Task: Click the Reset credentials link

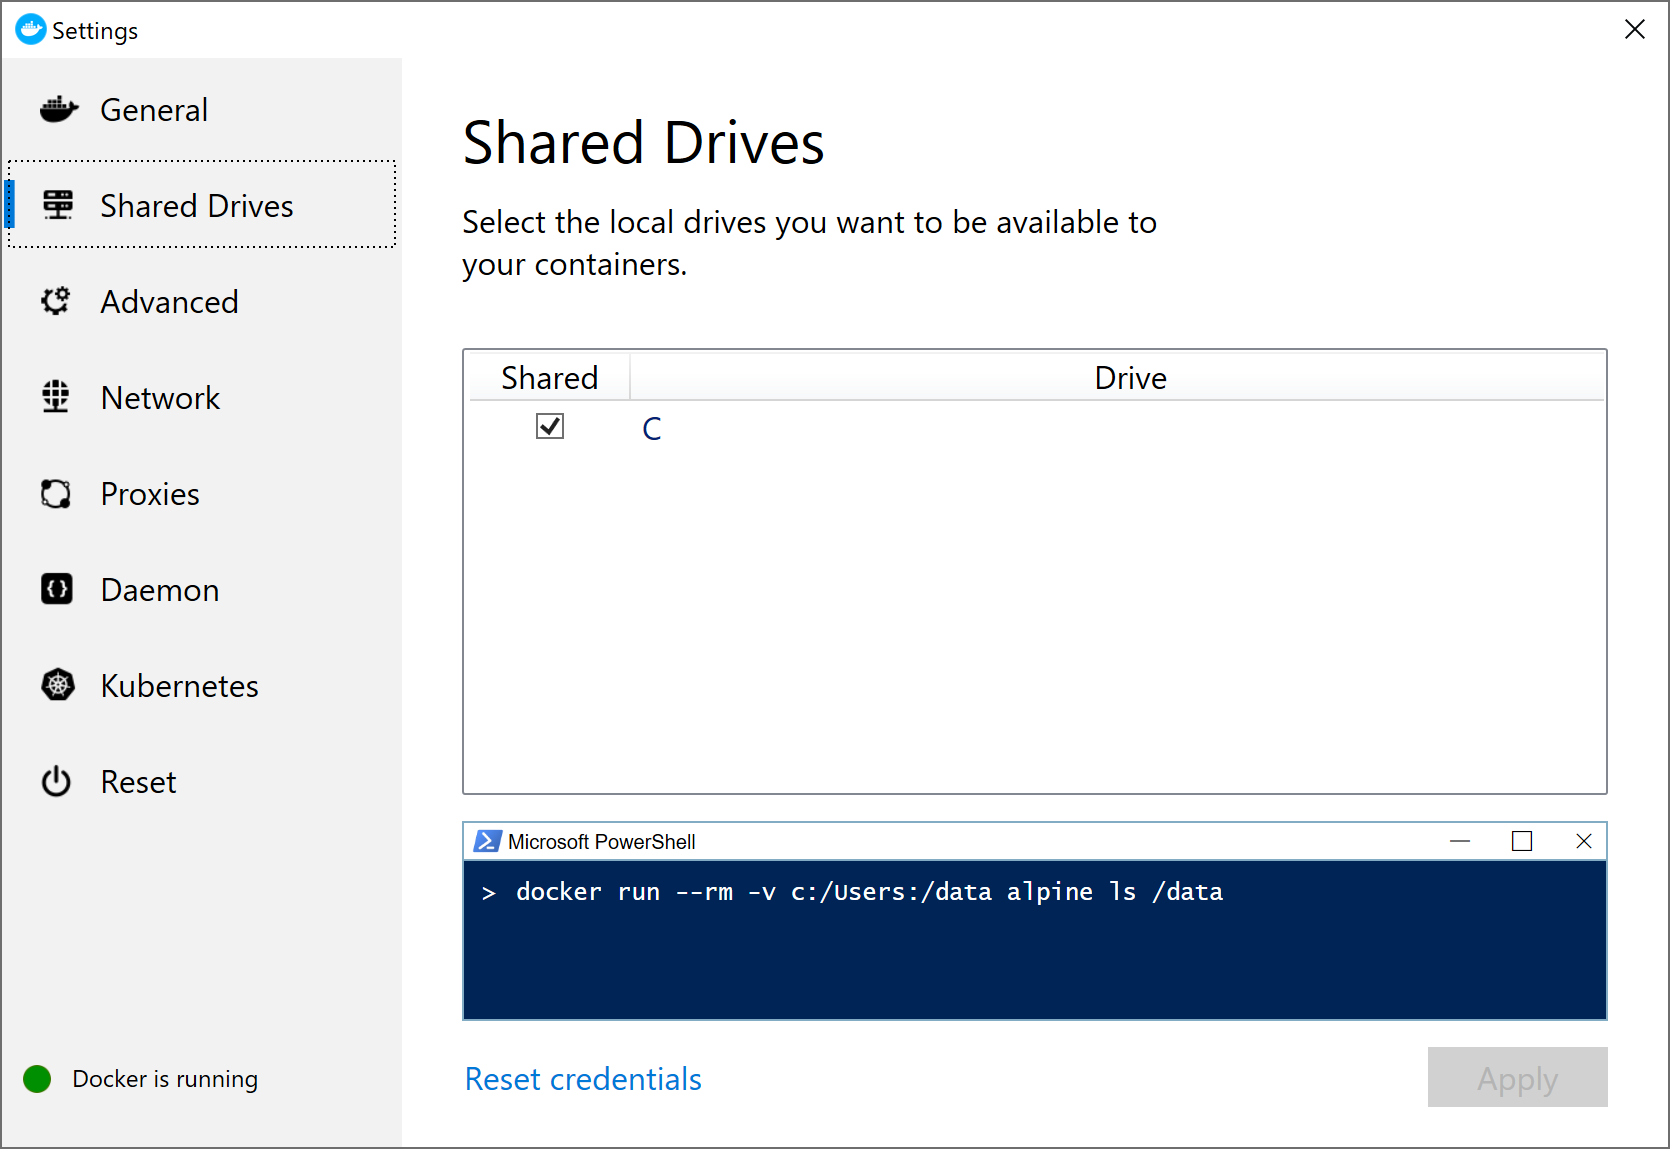Action: (582, 1078)
